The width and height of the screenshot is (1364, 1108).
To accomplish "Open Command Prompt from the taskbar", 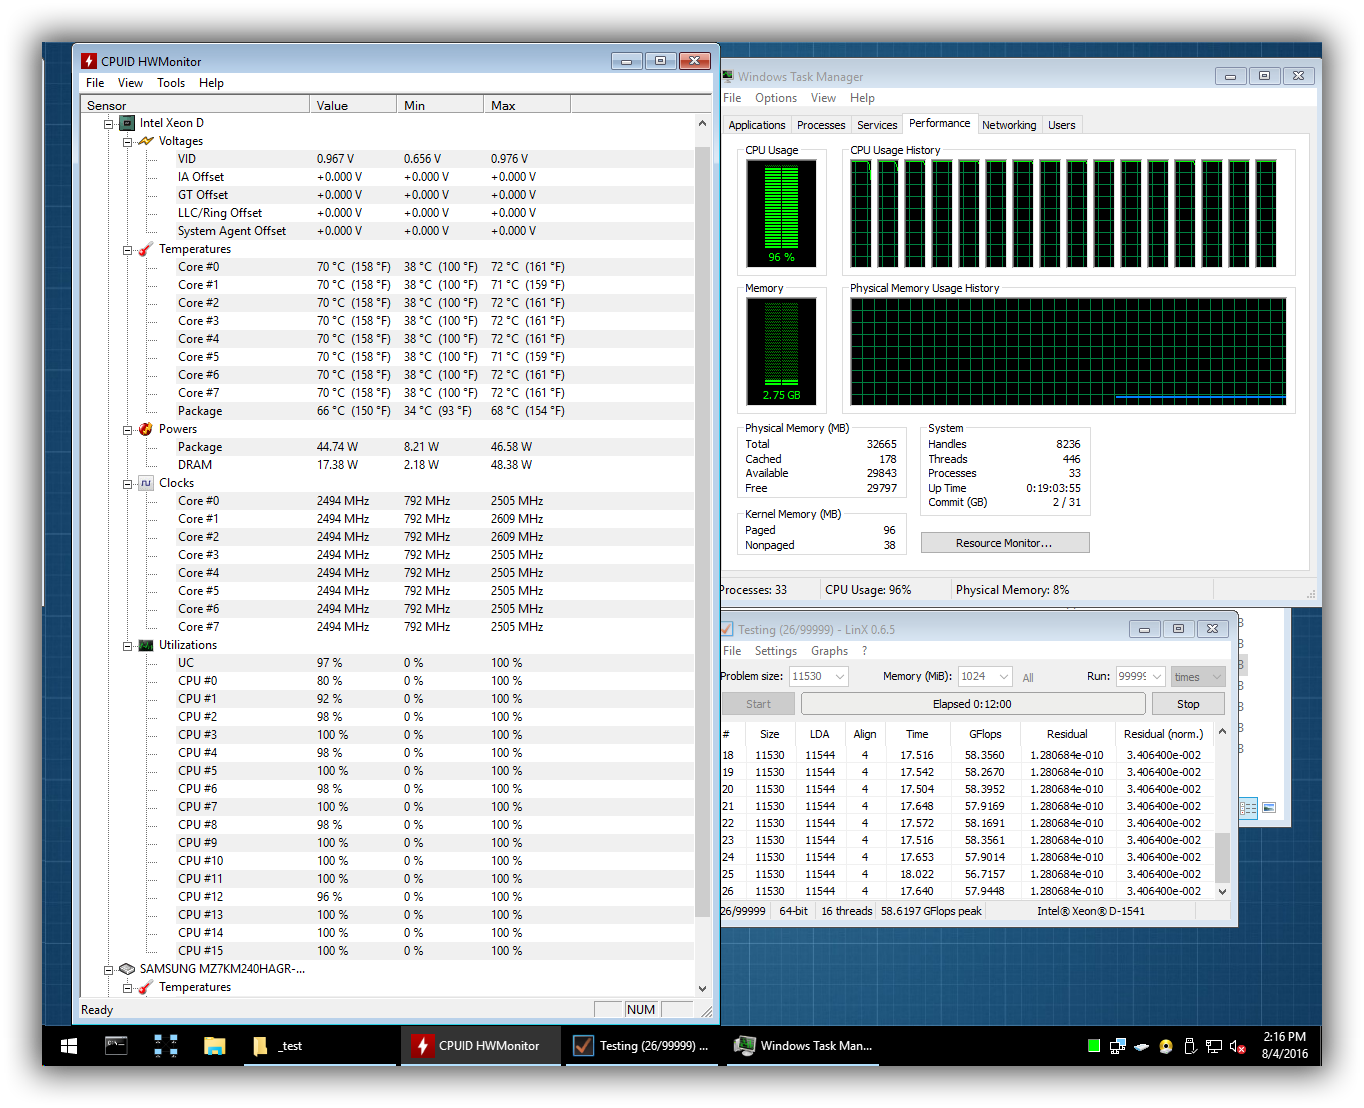I will (x=116, y=1046).
